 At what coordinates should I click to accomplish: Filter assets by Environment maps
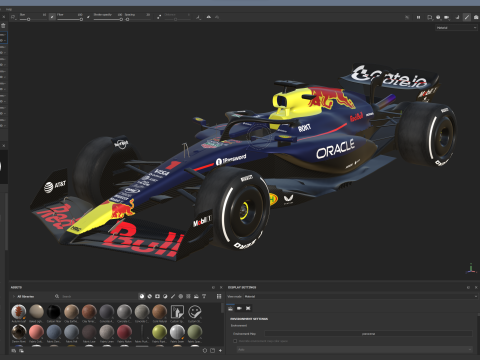click(x=196, y=296)
